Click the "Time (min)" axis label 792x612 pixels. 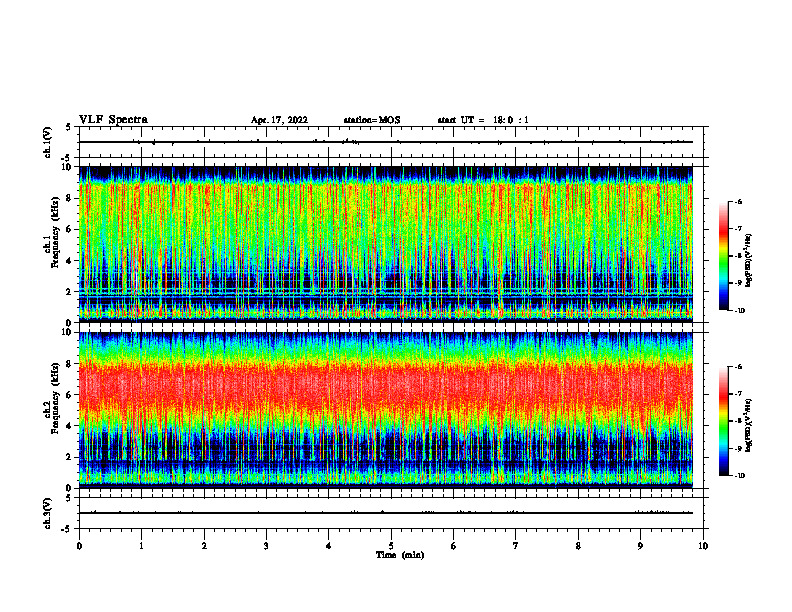point(400,555)
